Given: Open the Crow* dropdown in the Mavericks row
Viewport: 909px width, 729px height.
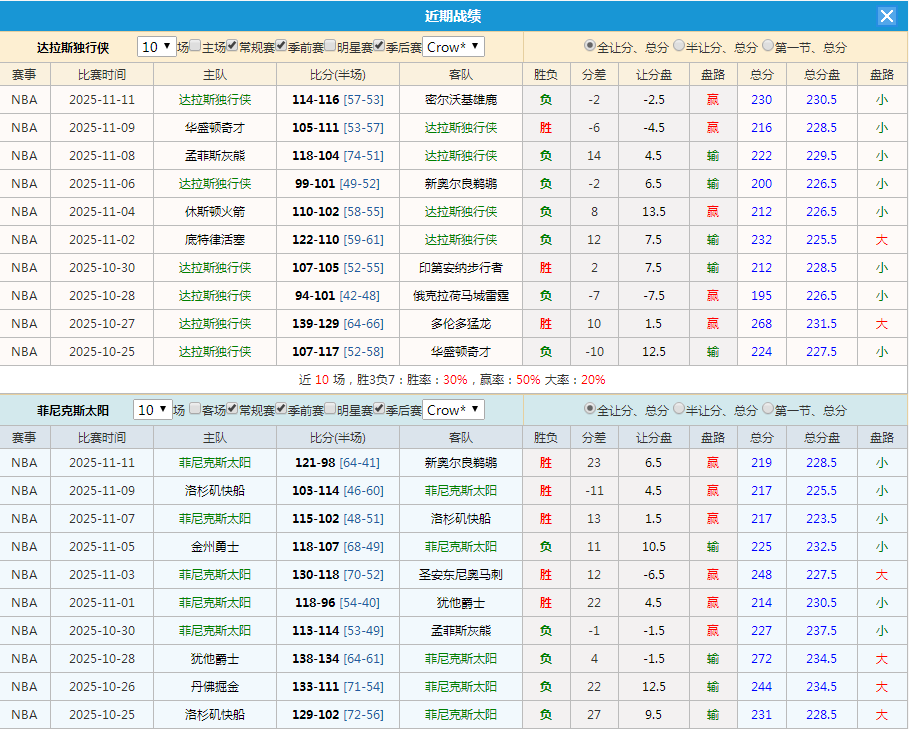Looking at the screenshot, I should (452, 45).
